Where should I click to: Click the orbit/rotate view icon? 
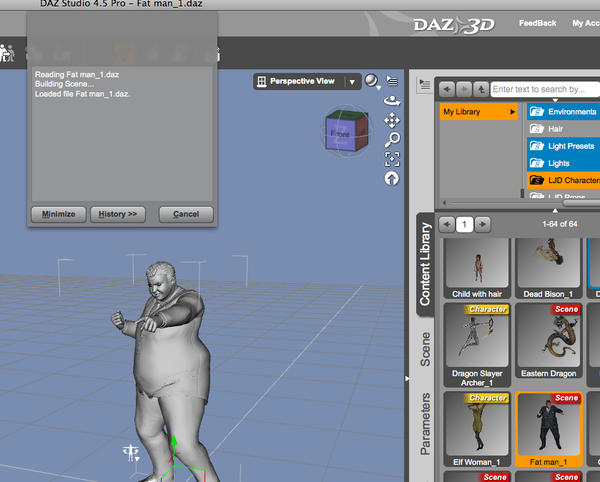click(x=392, y=101)
